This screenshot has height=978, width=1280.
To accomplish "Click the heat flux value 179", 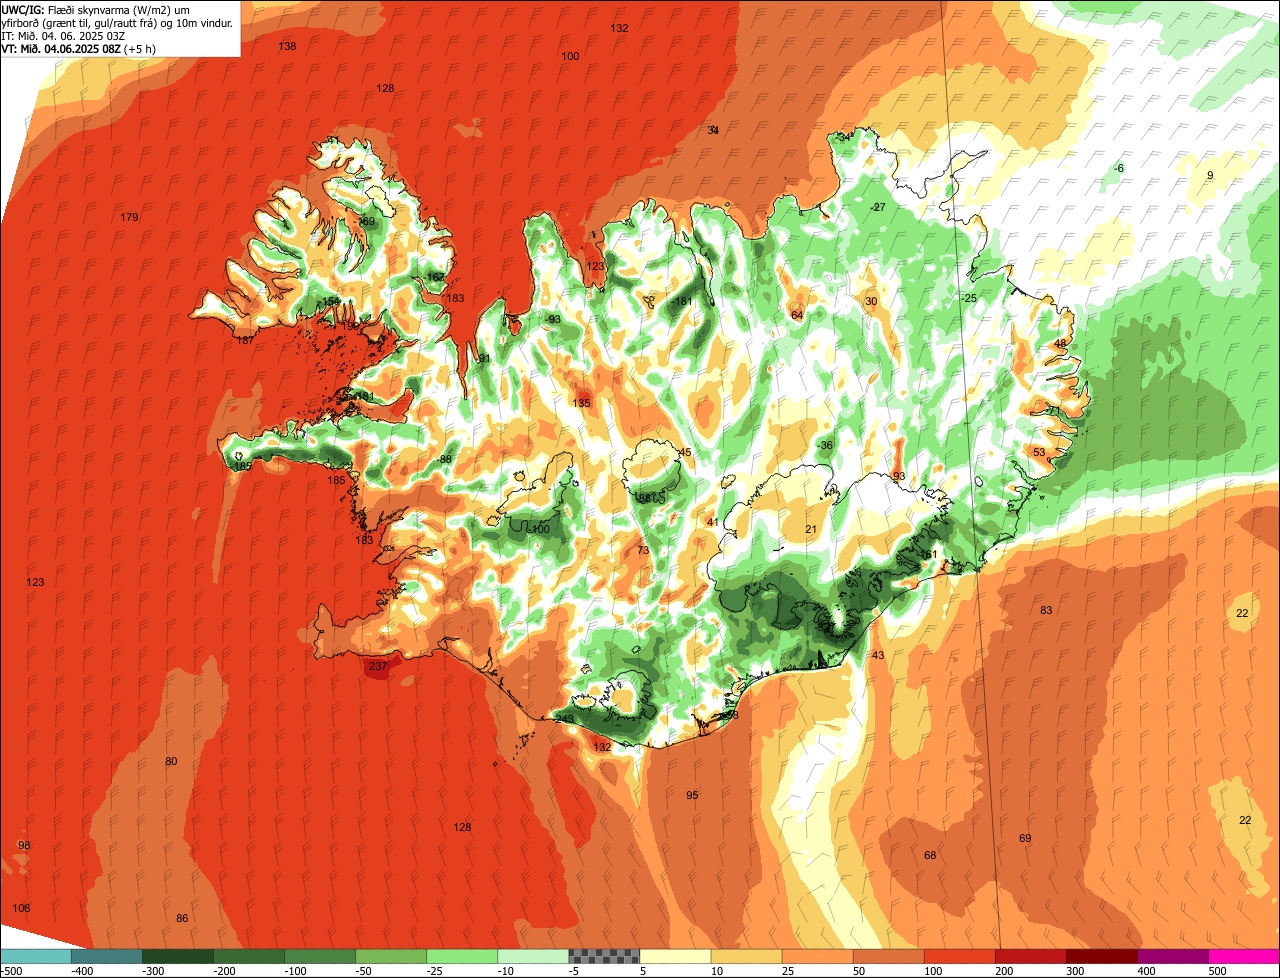I will 129,218.
